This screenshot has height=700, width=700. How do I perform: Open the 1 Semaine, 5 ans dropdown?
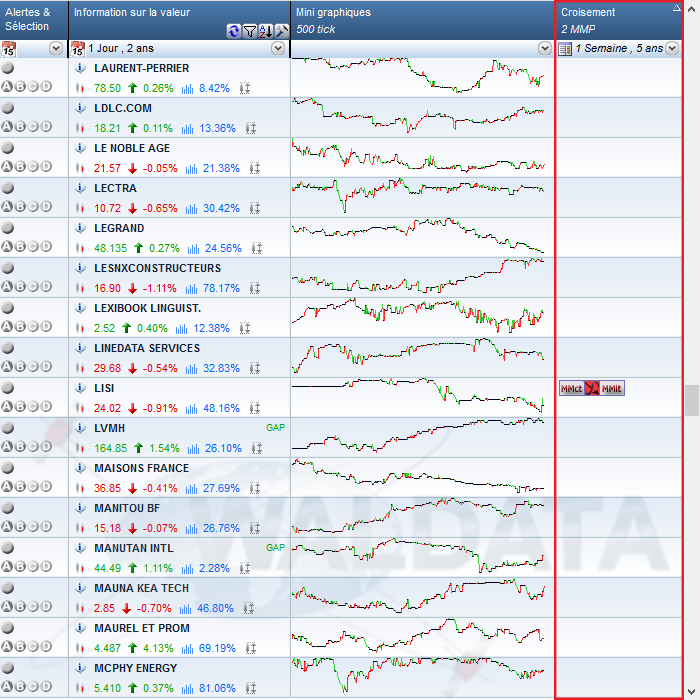tap(672, 48)
